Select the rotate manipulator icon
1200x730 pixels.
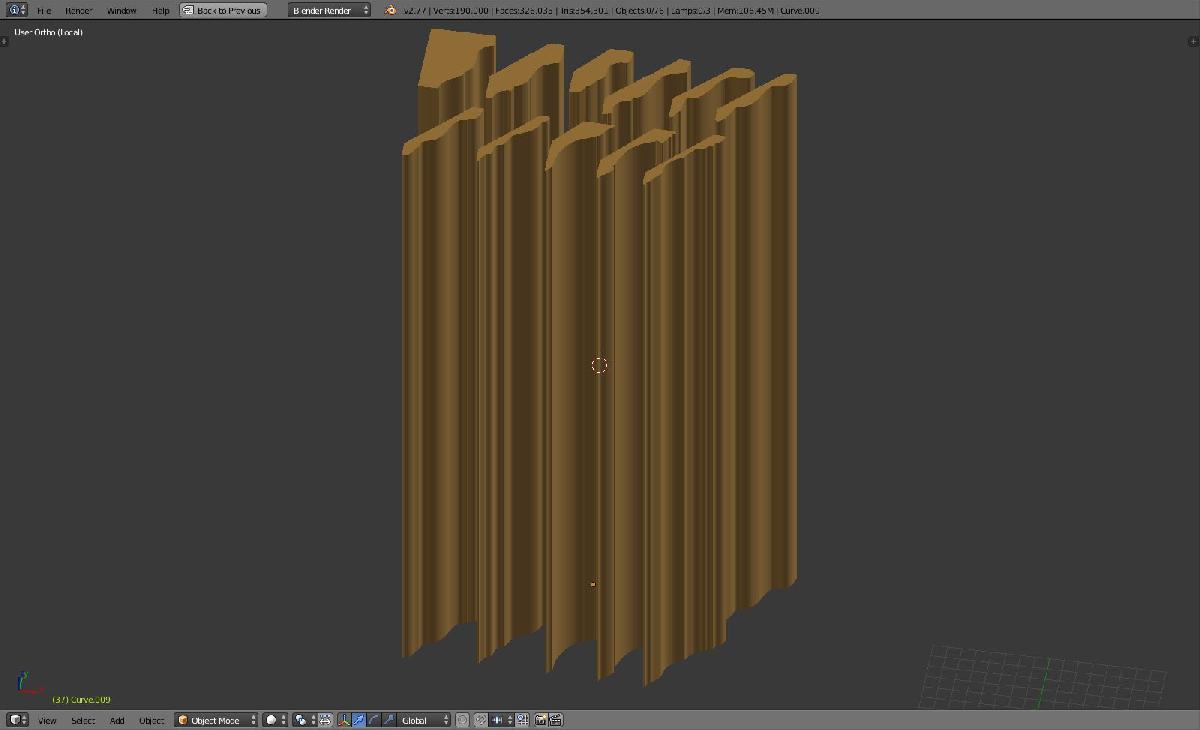(374, 720)
